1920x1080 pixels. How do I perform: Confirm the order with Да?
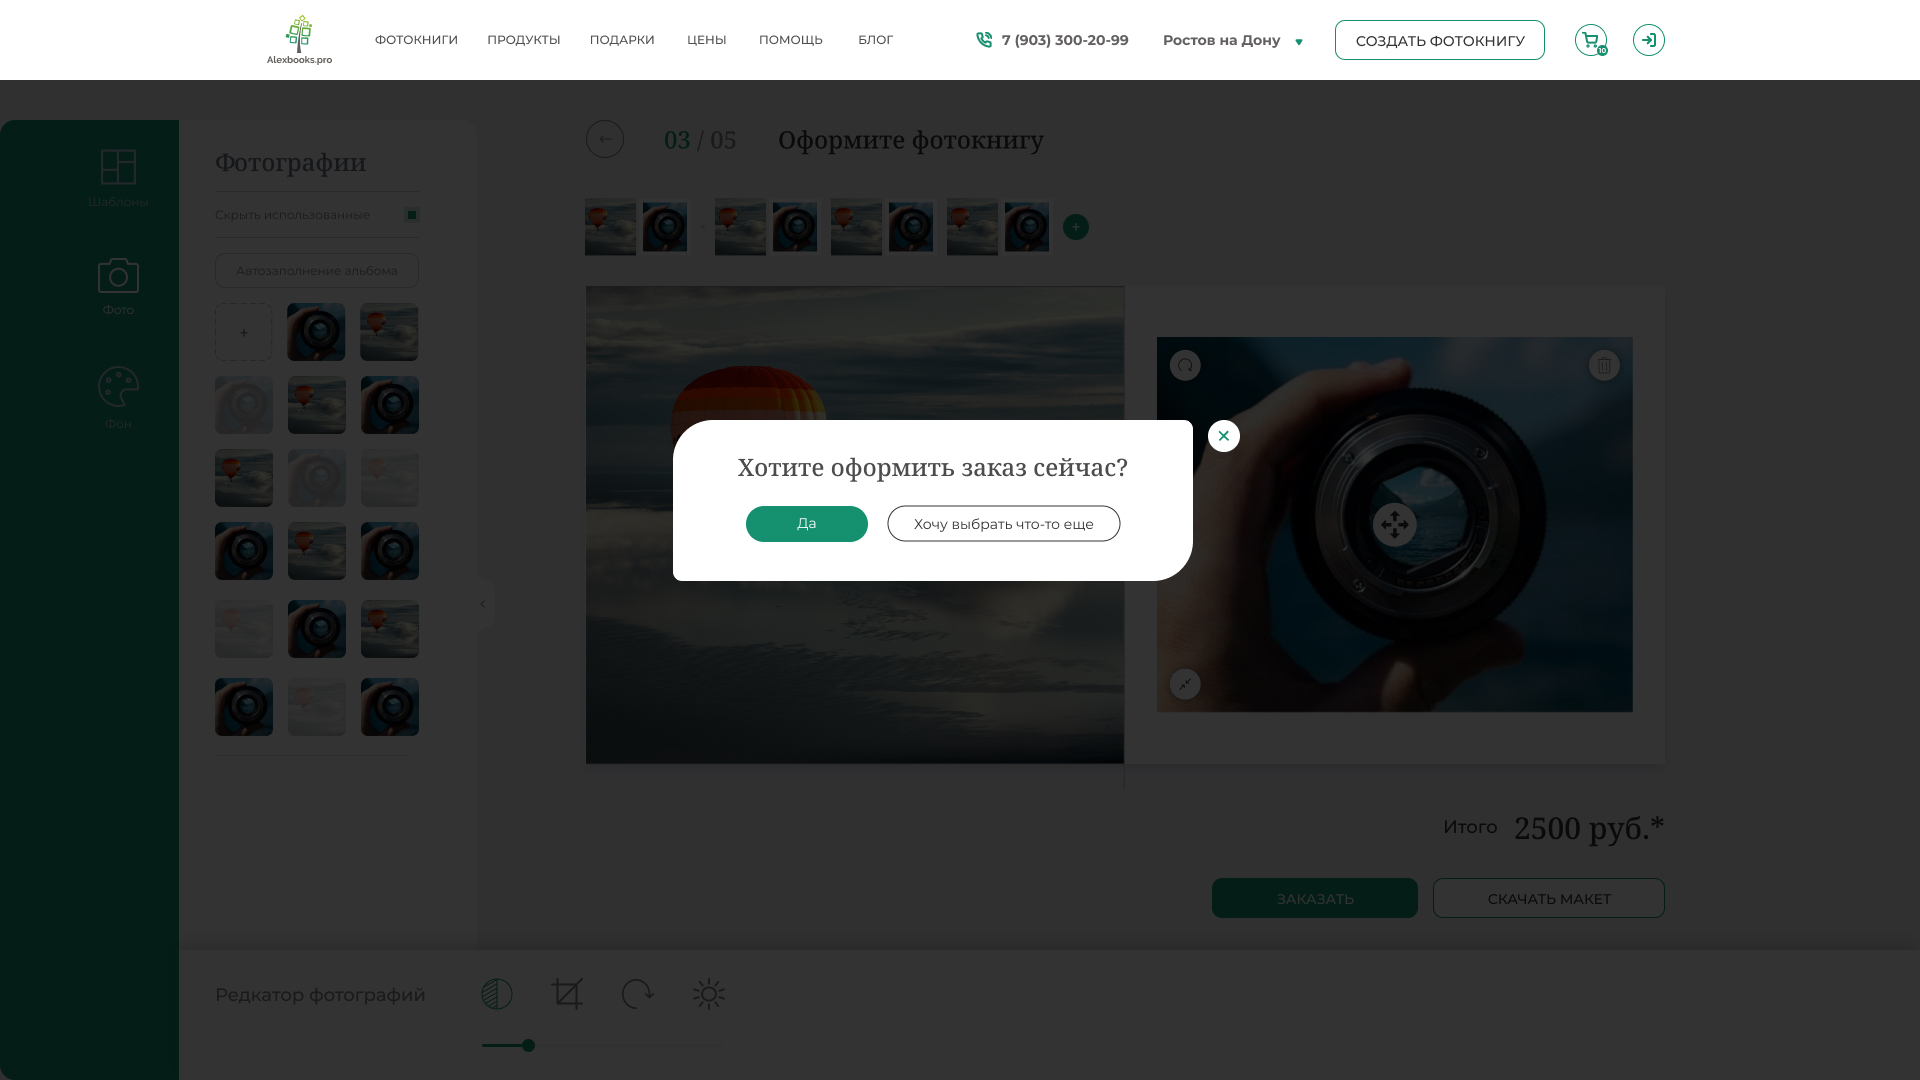[807, 524]
